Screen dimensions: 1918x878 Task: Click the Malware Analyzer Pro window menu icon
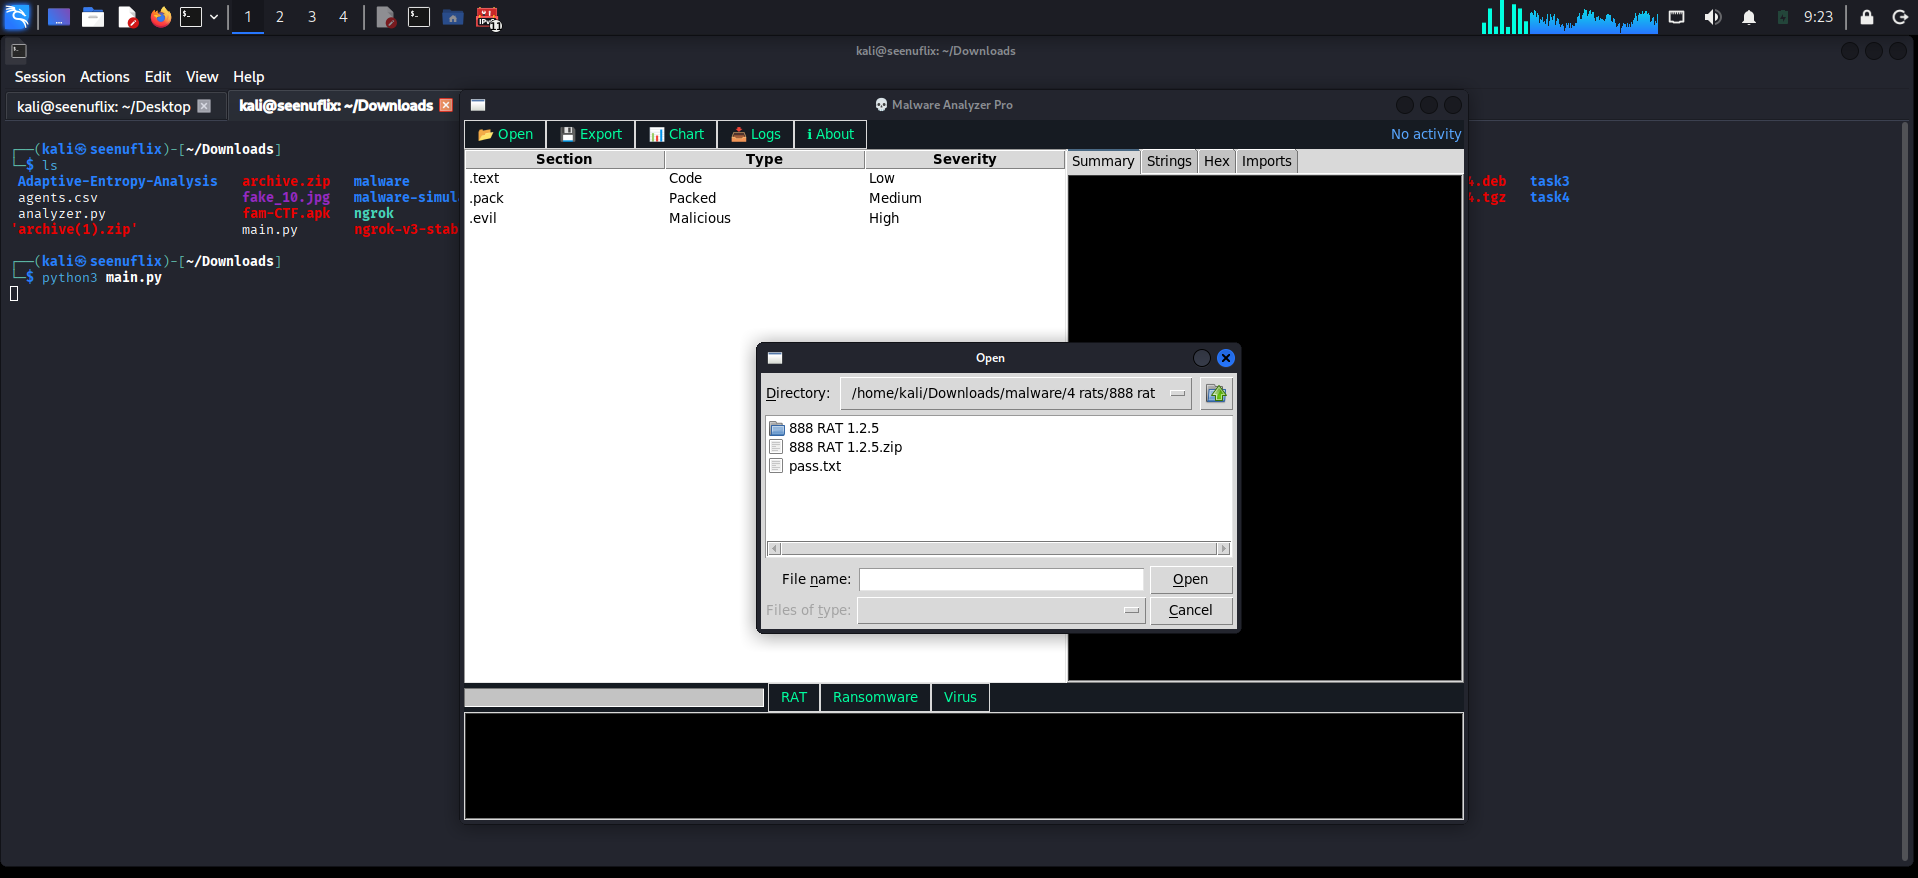pyautogui.click(x=478, y=105)
